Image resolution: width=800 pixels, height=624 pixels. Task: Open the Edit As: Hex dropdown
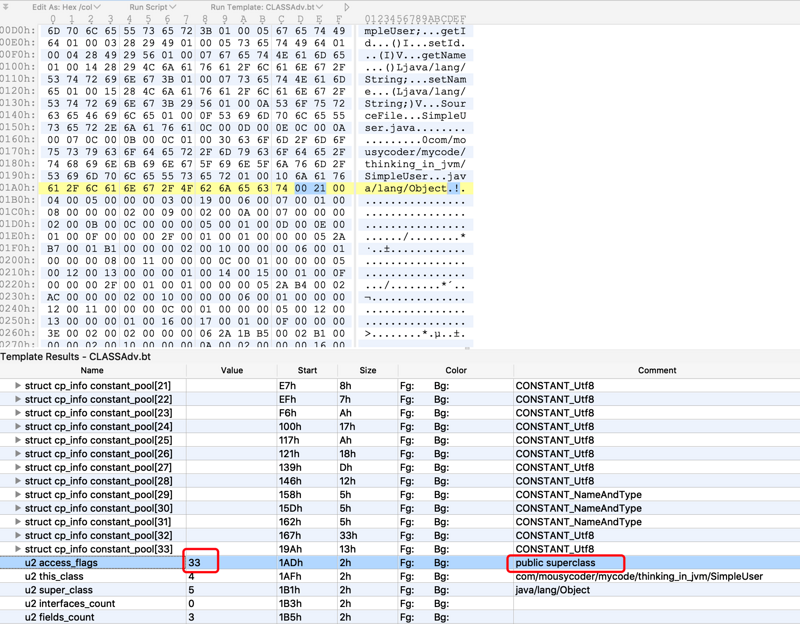(66, 7)
